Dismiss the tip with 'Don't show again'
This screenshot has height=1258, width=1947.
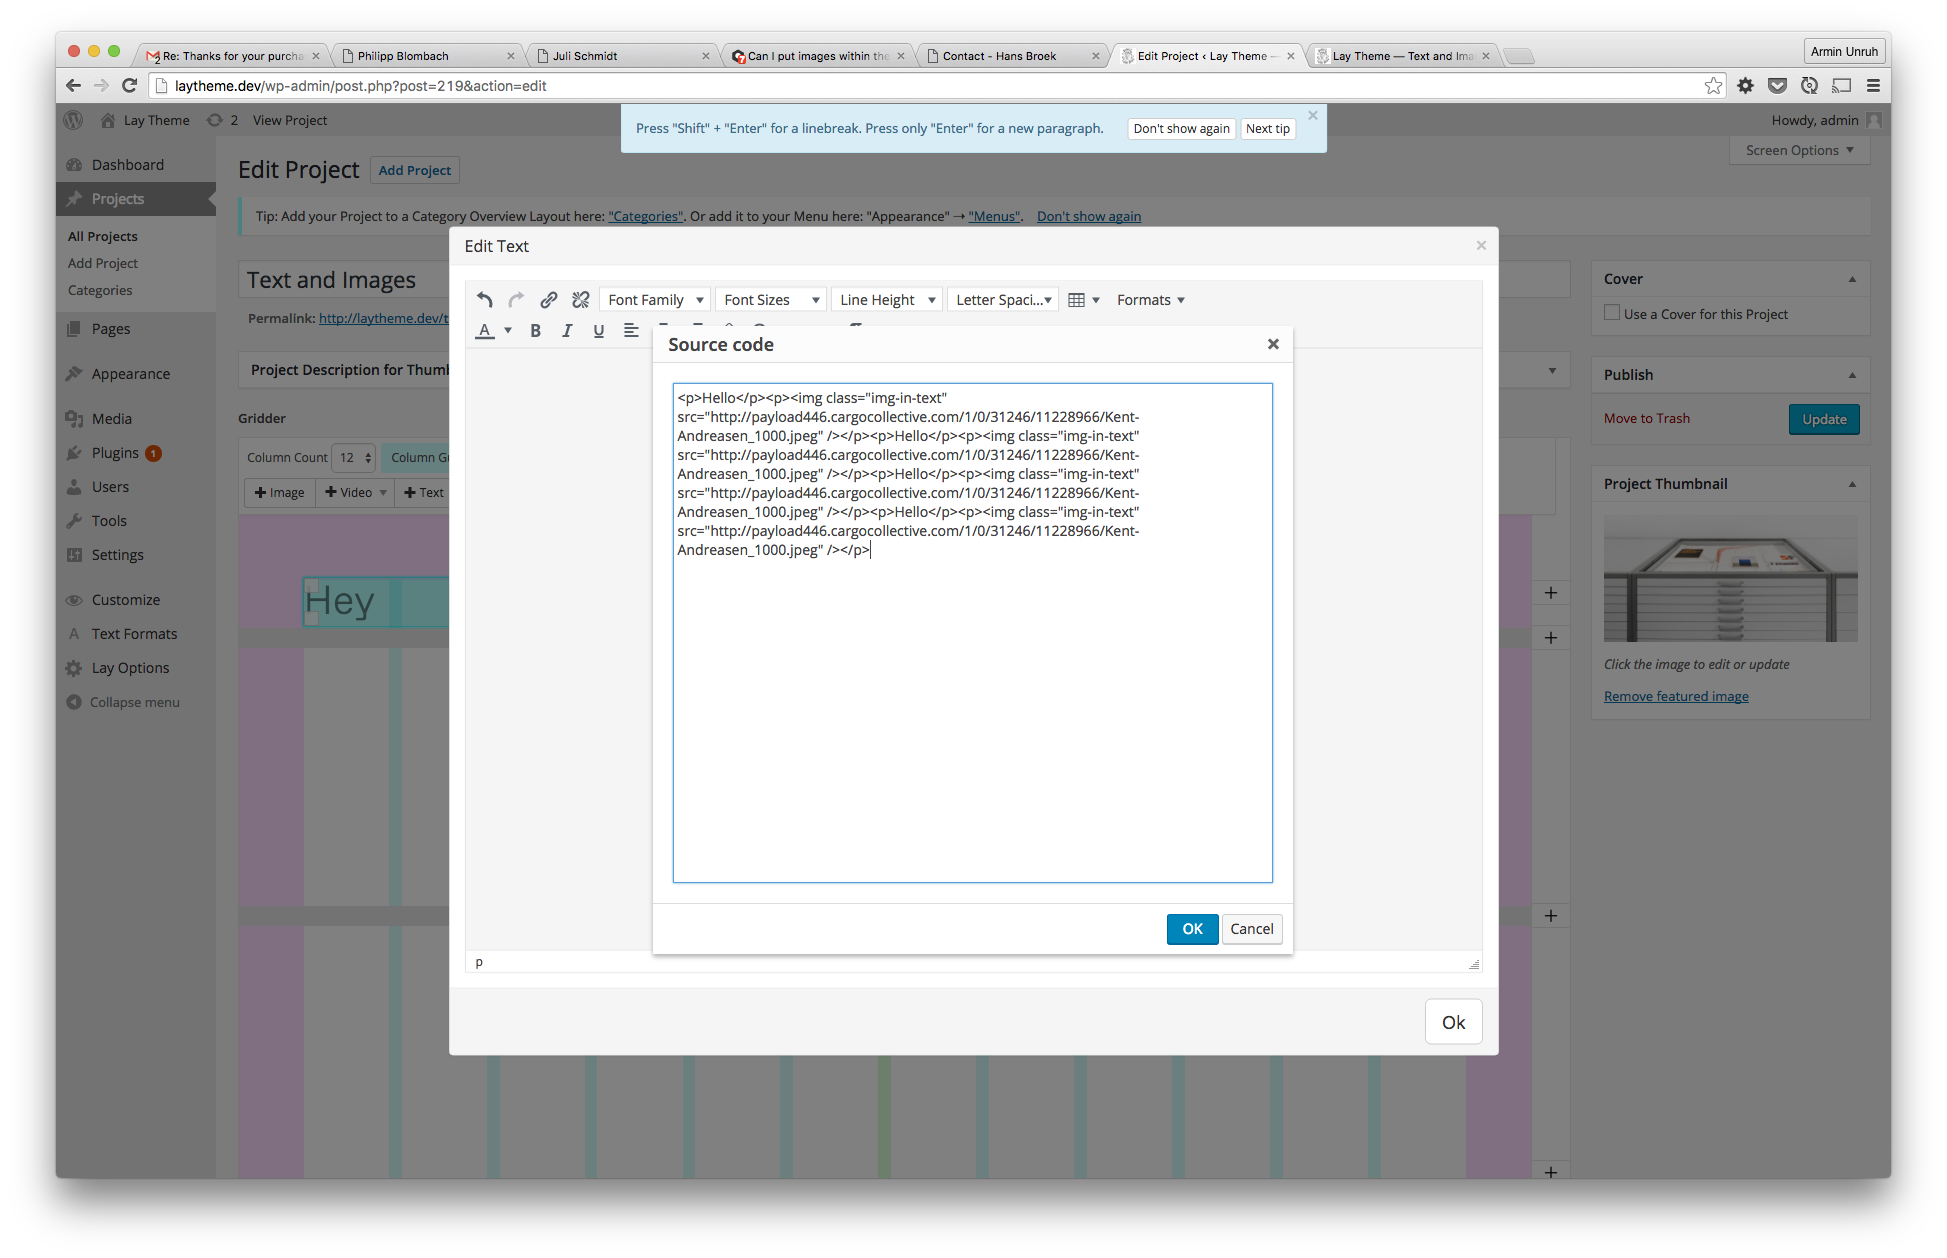(x=1181, y=128)
